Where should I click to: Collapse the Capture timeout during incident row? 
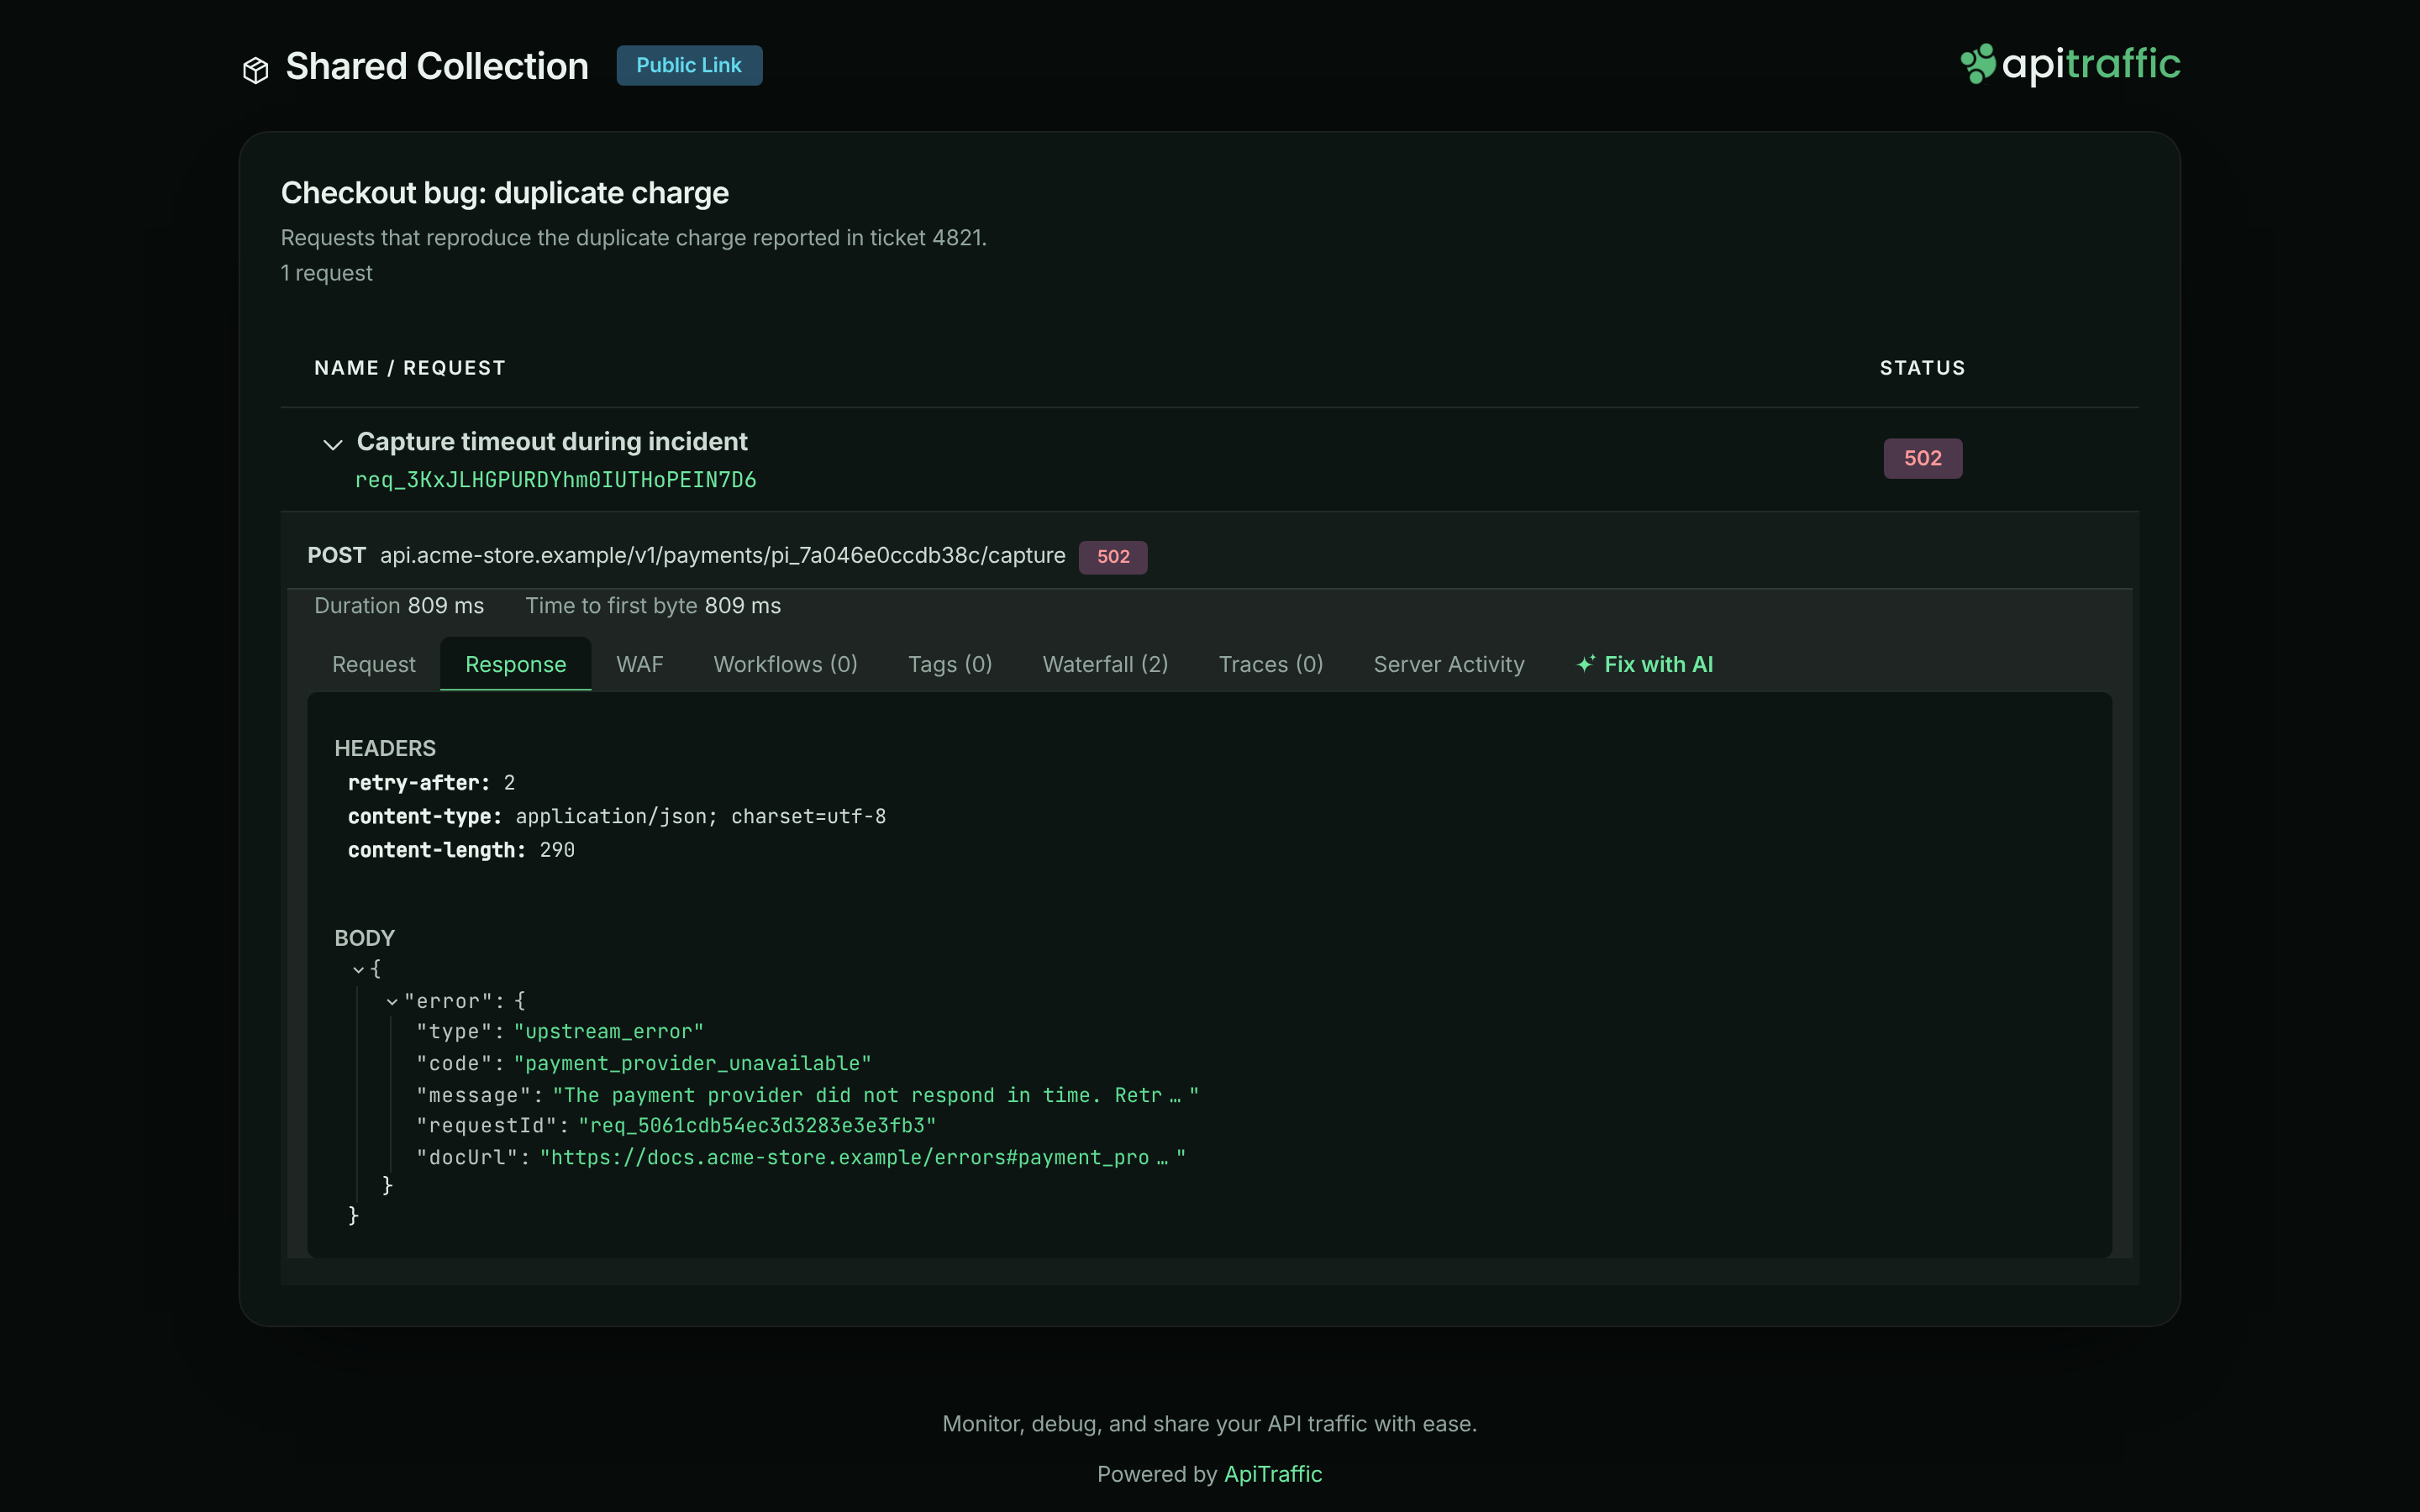click(333, 444)
